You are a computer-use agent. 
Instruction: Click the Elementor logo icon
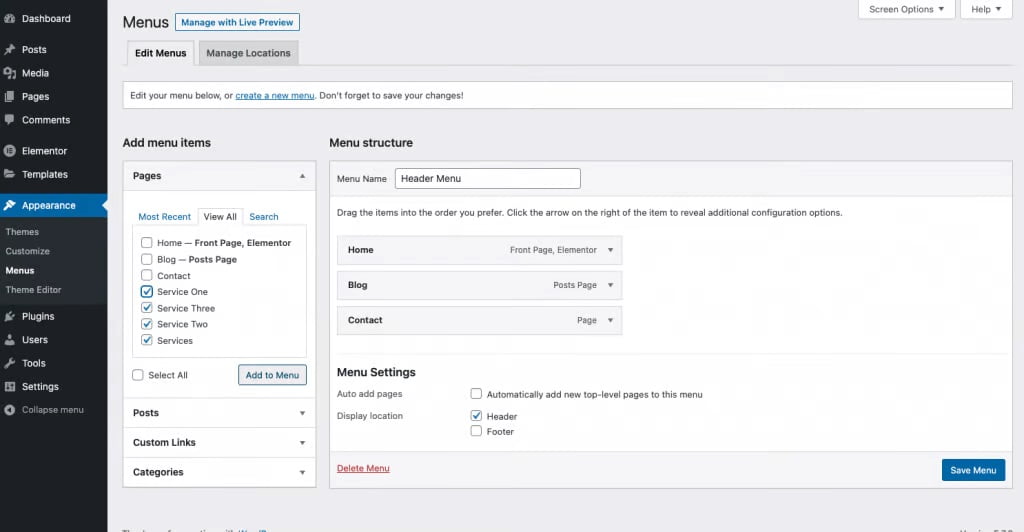point(10,151)
